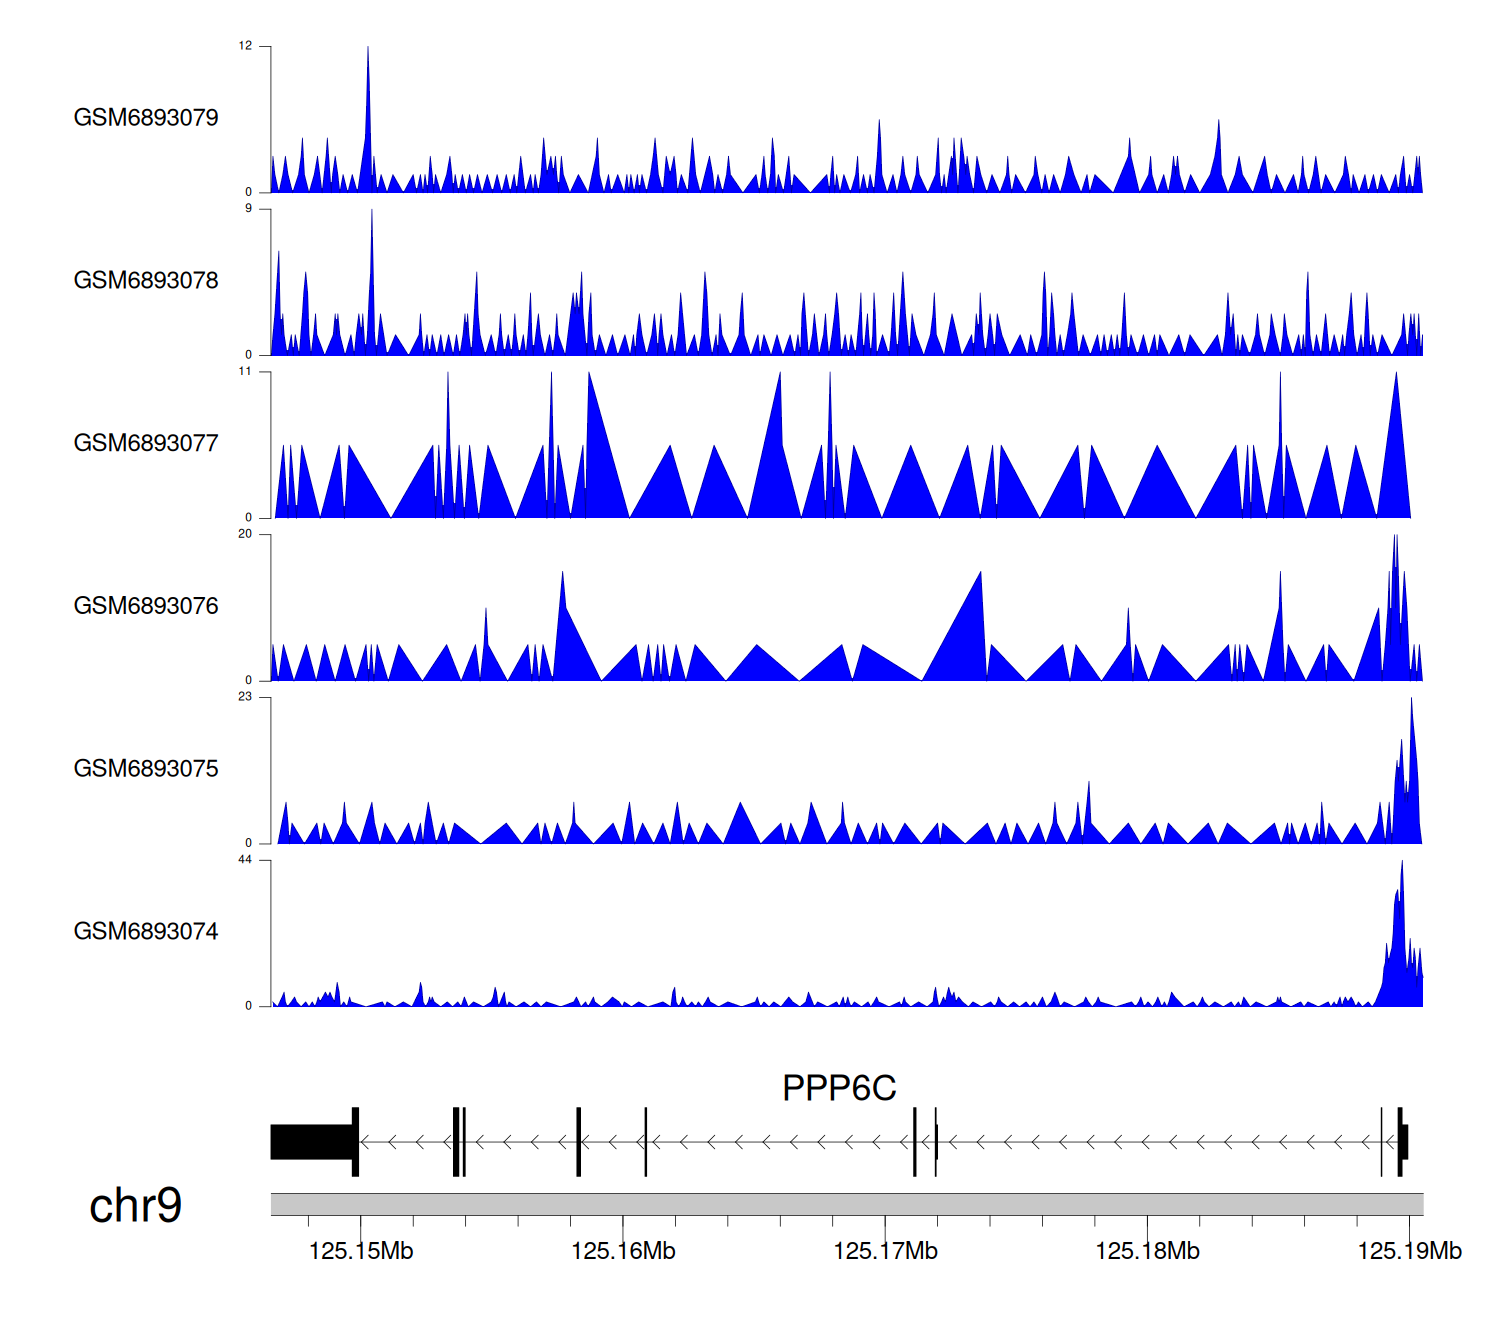Select the 125.18Mb coordinate label
The height and width of the screenshot is (1320, 1500).
click(x=1147, y=1251)
